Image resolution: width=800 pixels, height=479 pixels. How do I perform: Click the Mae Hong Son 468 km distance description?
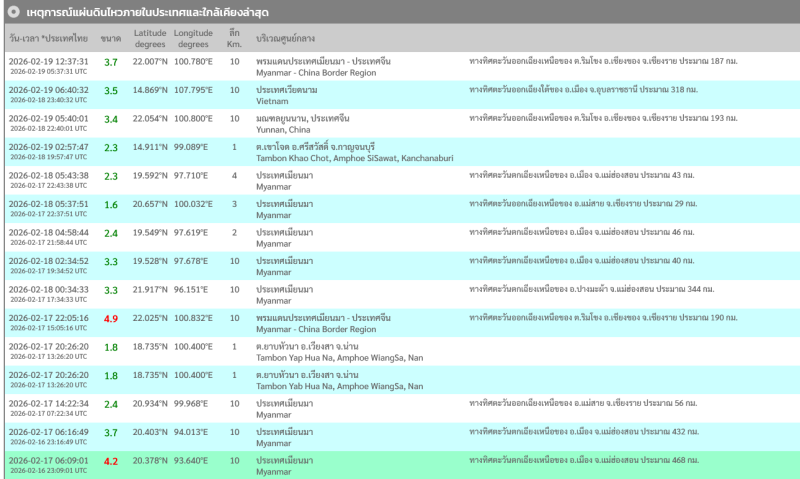[x=584, y=461]
